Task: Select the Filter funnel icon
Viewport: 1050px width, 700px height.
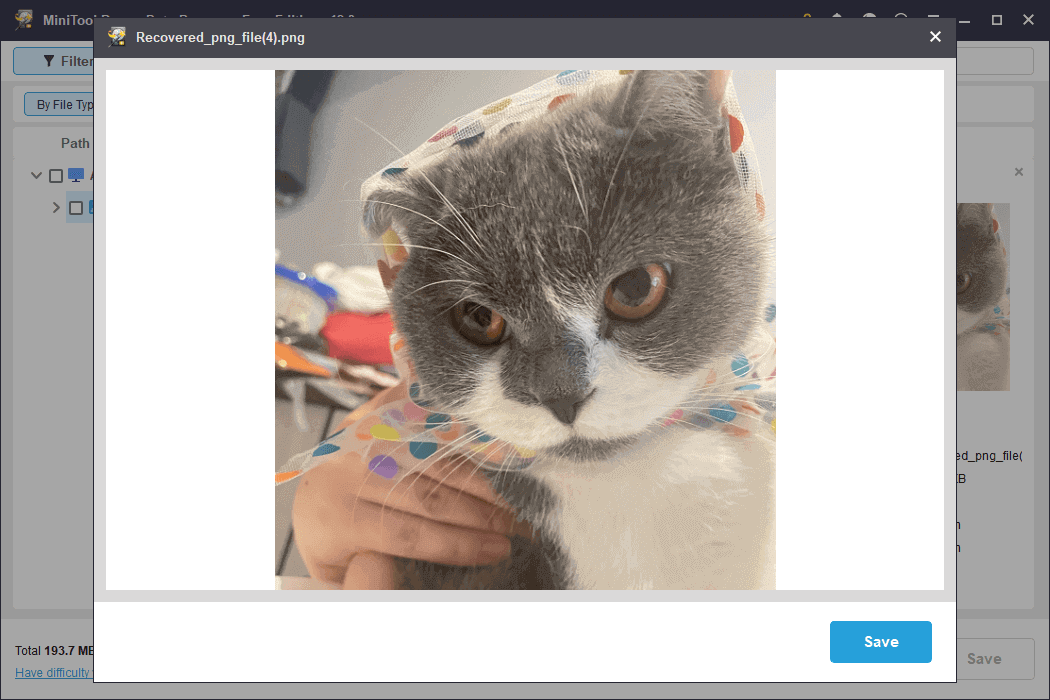Action: tap(47, 61)
